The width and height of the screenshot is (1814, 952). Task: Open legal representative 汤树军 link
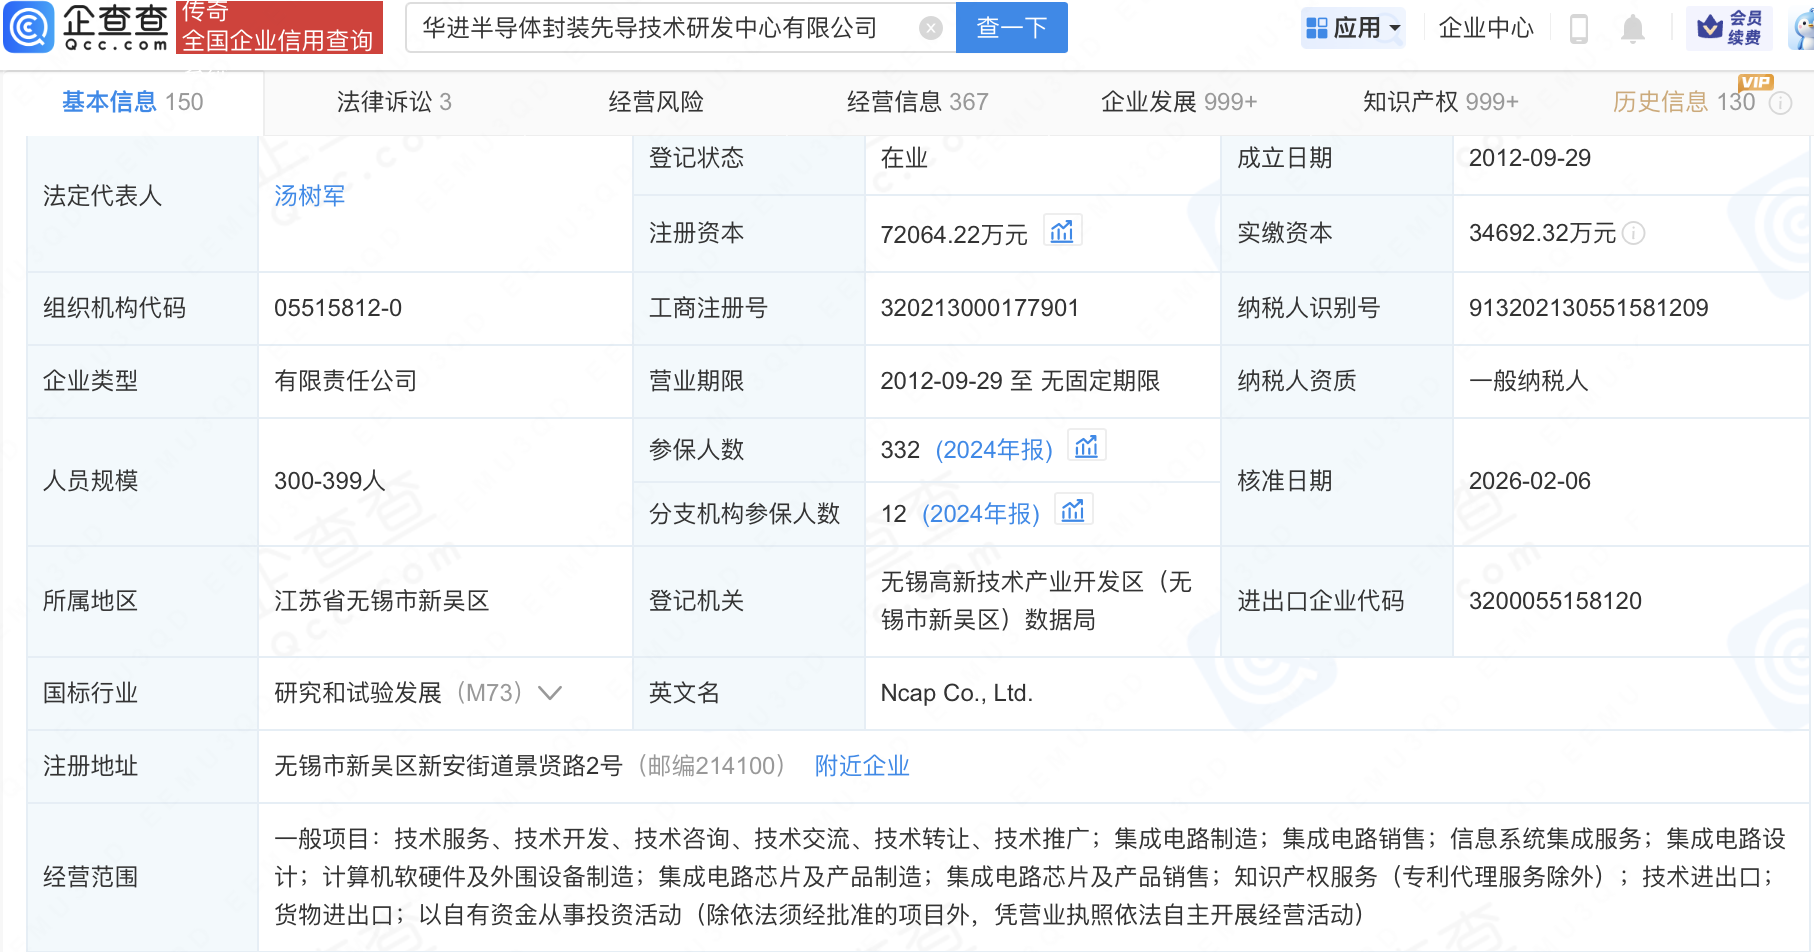(x=309, y=196)
